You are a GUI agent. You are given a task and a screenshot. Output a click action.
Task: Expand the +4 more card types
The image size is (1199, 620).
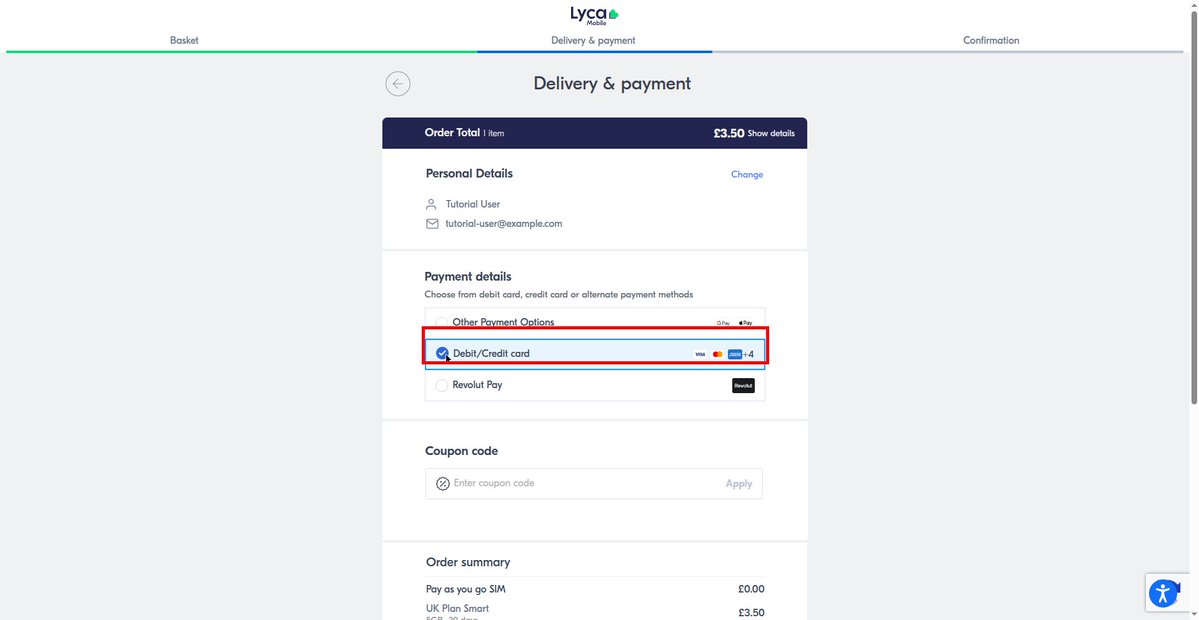[748, 354]
